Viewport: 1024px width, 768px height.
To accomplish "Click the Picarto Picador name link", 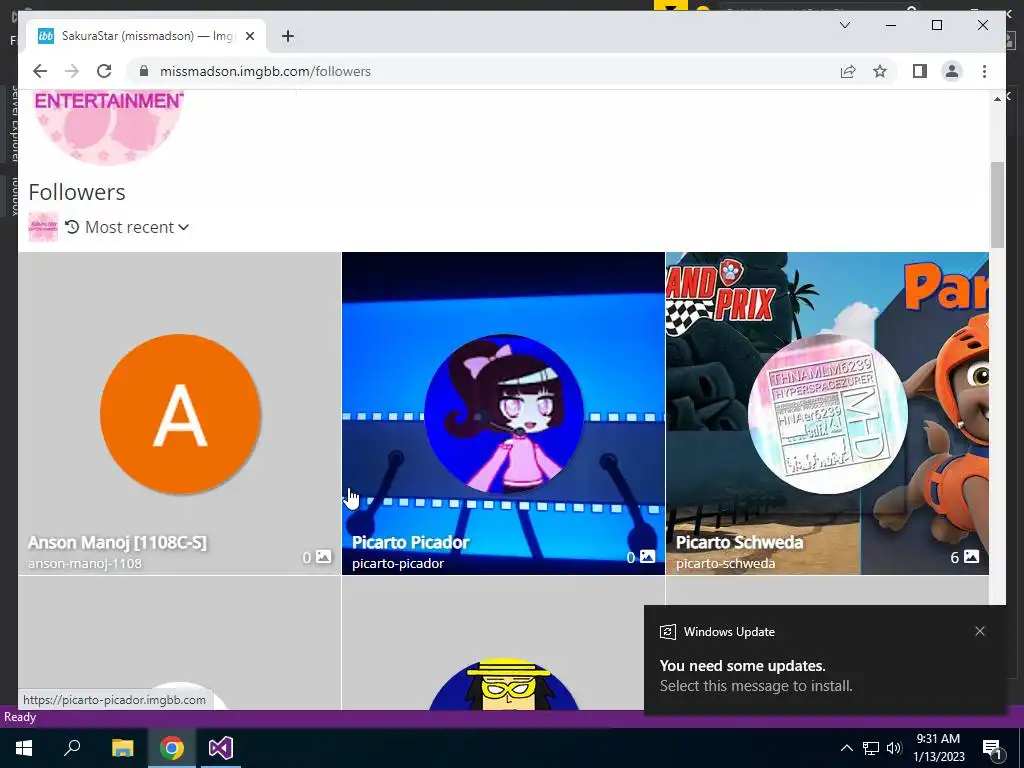I will [x=411, y=543].
